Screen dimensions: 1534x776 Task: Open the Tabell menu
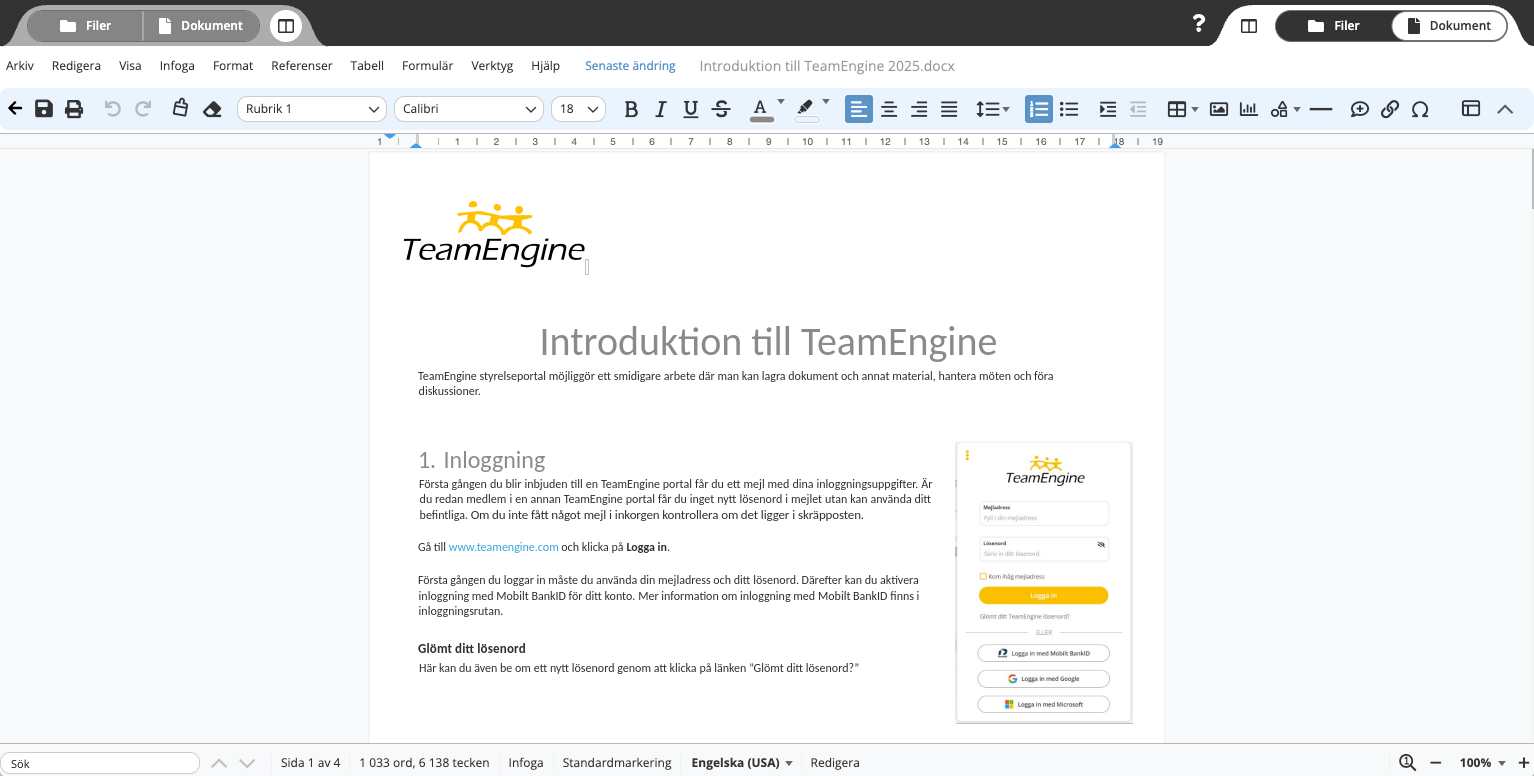tap(367, 66)
